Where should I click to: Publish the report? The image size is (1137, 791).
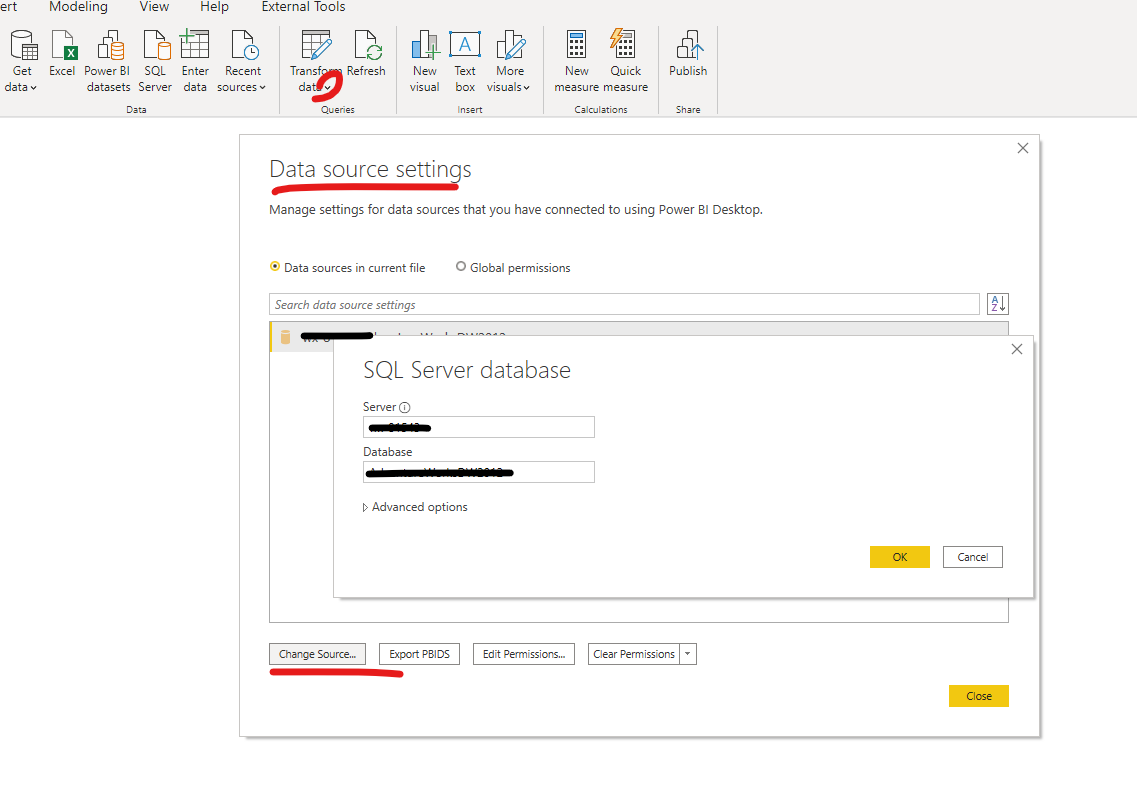[687, 53]
